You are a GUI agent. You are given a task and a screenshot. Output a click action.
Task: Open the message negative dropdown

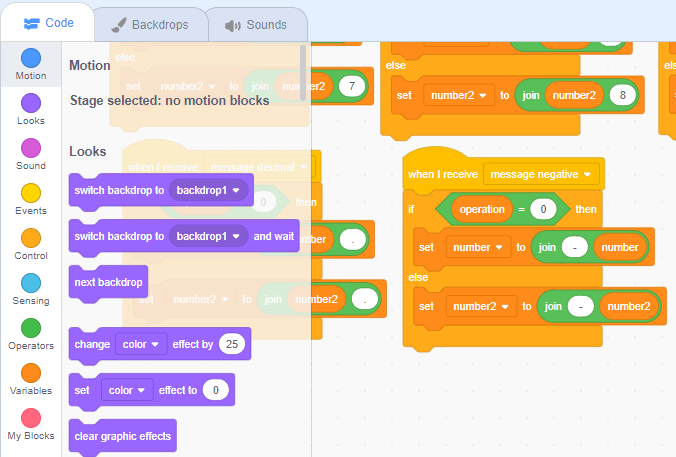[x=541, y=174]
